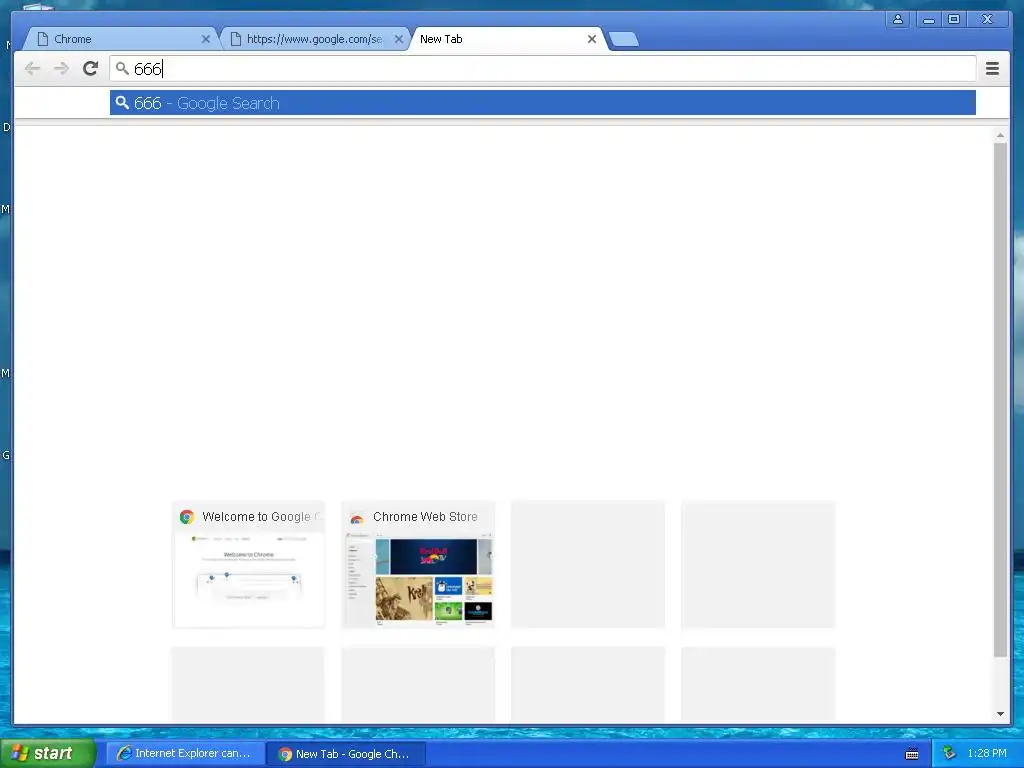This screenshot has width=1024, height=768.
Task: Select the 666 - Google Search suggestion
Action: [542, 103]
